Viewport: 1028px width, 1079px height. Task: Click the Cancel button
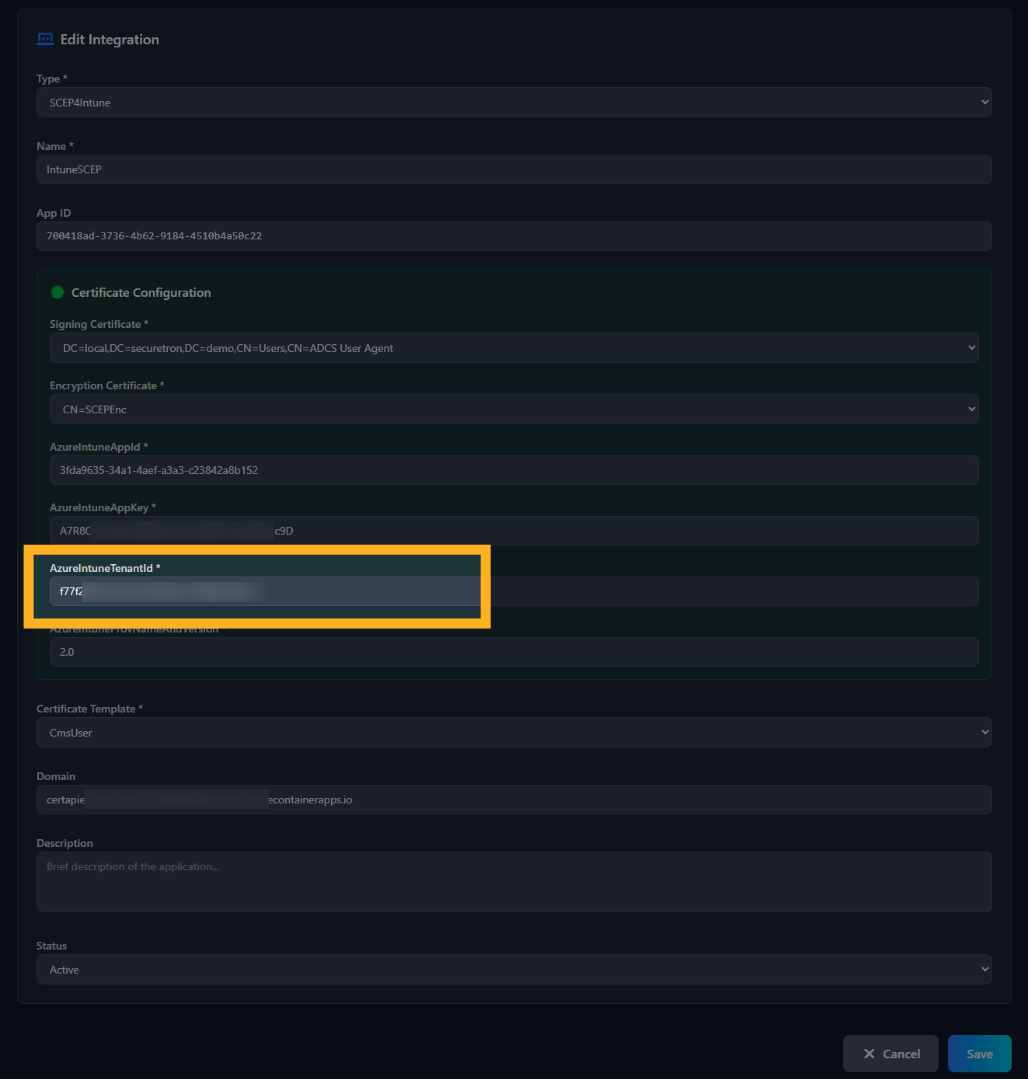[890, 1053]
